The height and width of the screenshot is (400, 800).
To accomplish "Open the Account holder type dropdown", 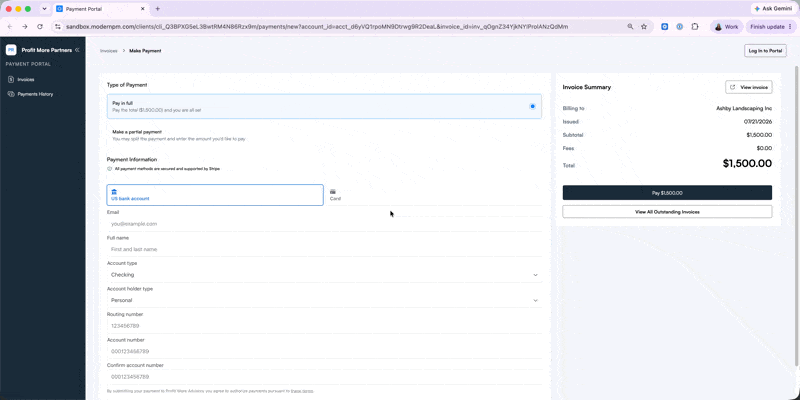I will point(324,300).
